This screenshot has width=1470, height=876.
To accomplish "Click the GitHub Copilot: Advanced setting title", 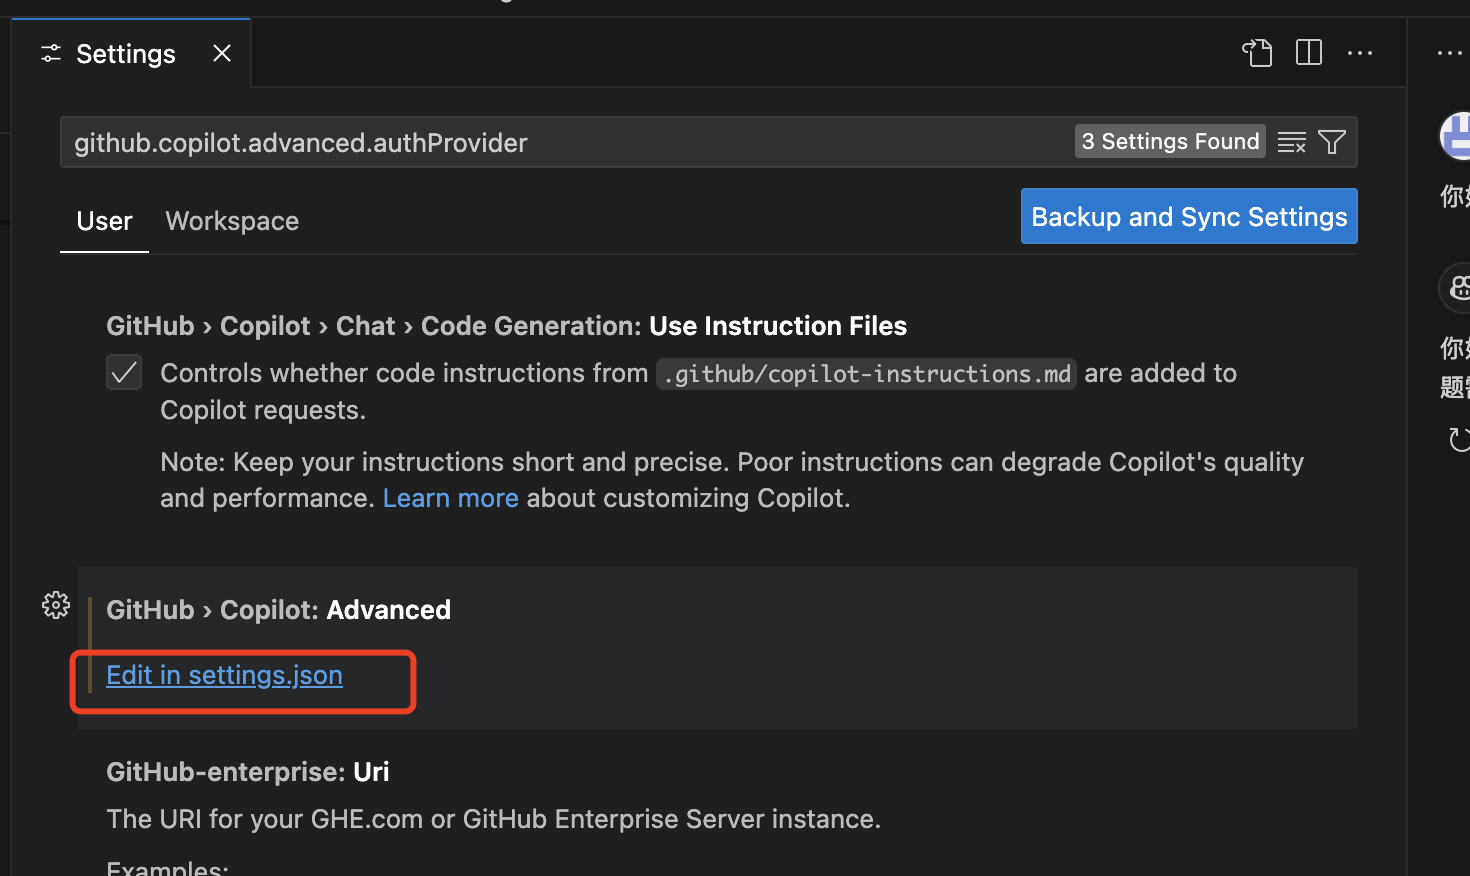I will pyautogui.click(x=278, y=610).
